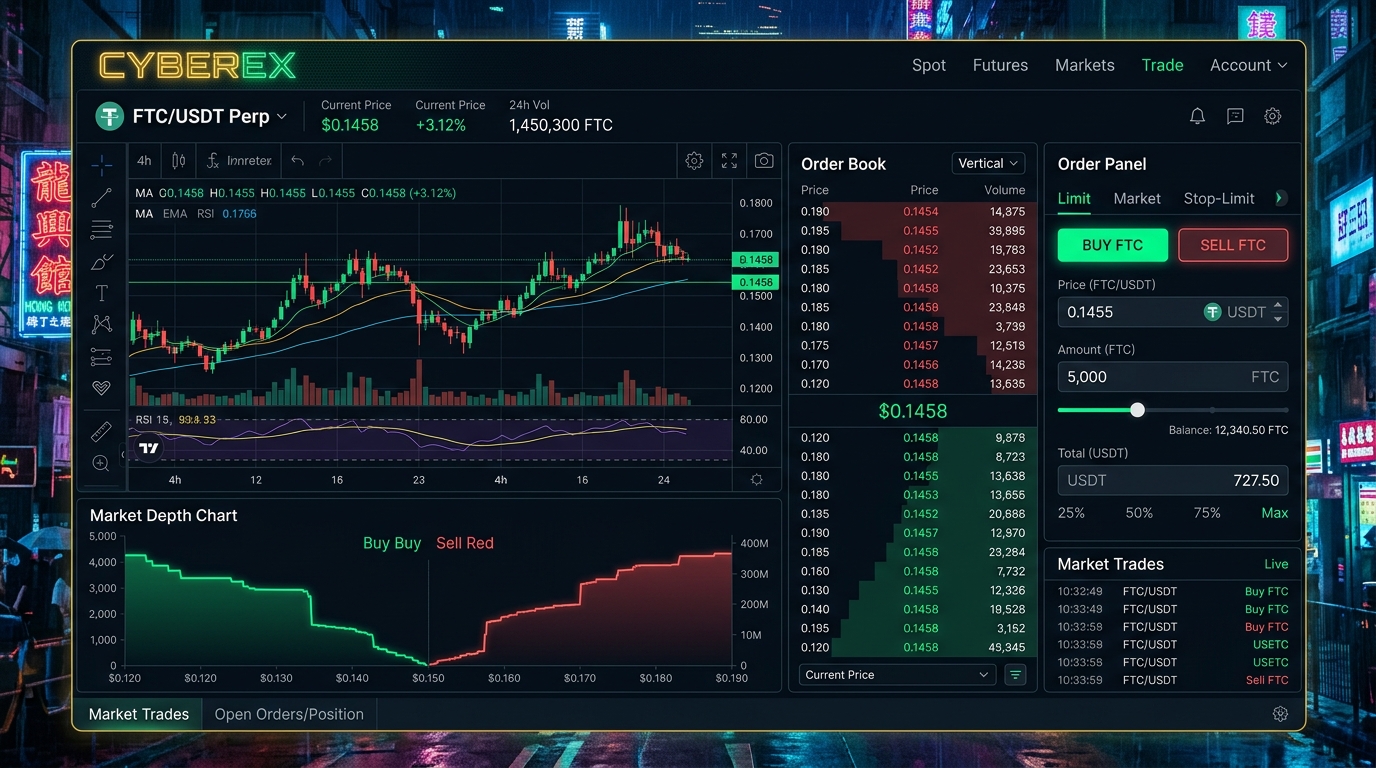Click the Price (FTC/USDT) input field
The height and width of the screenshot is (768, 1376).
click(1173, 312)
